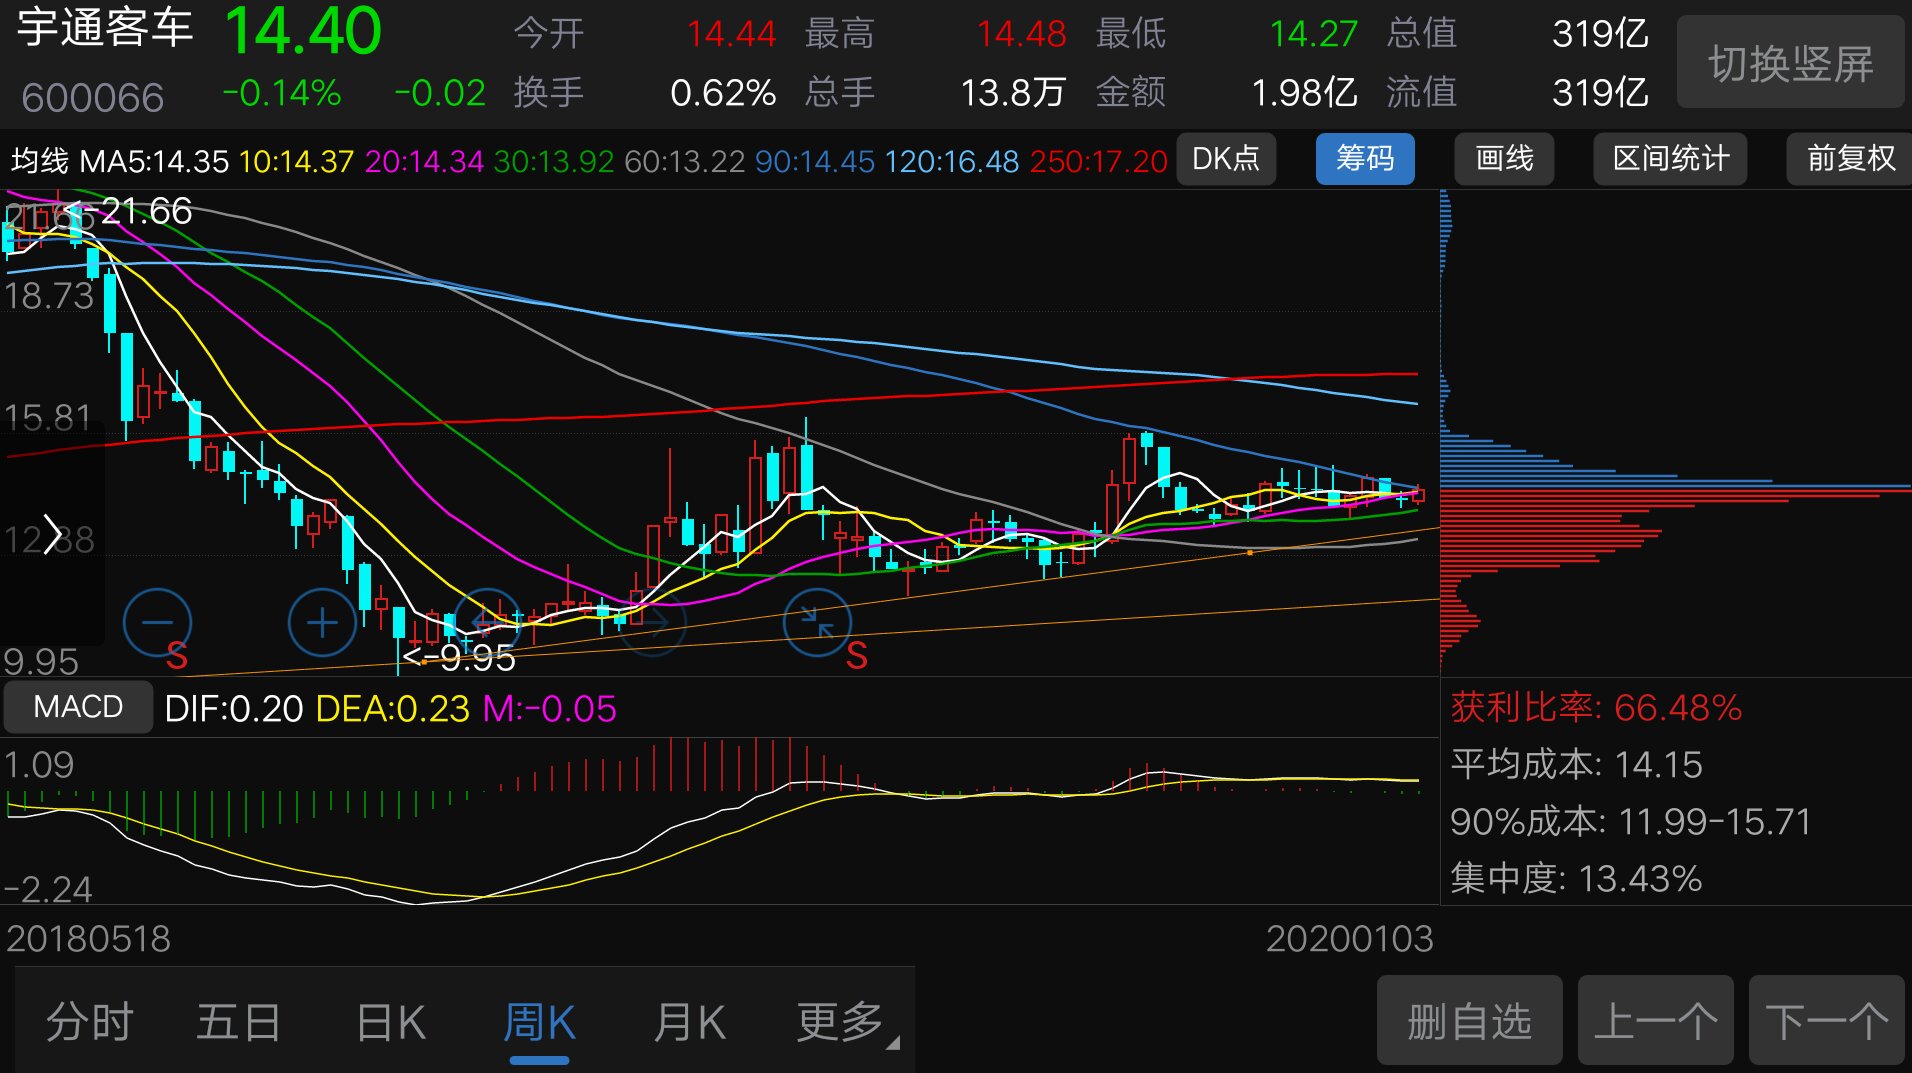Tap the green 30:13.92 MA readout
The height and width of the screenshot is (1073, 1912).
(554, 161)
